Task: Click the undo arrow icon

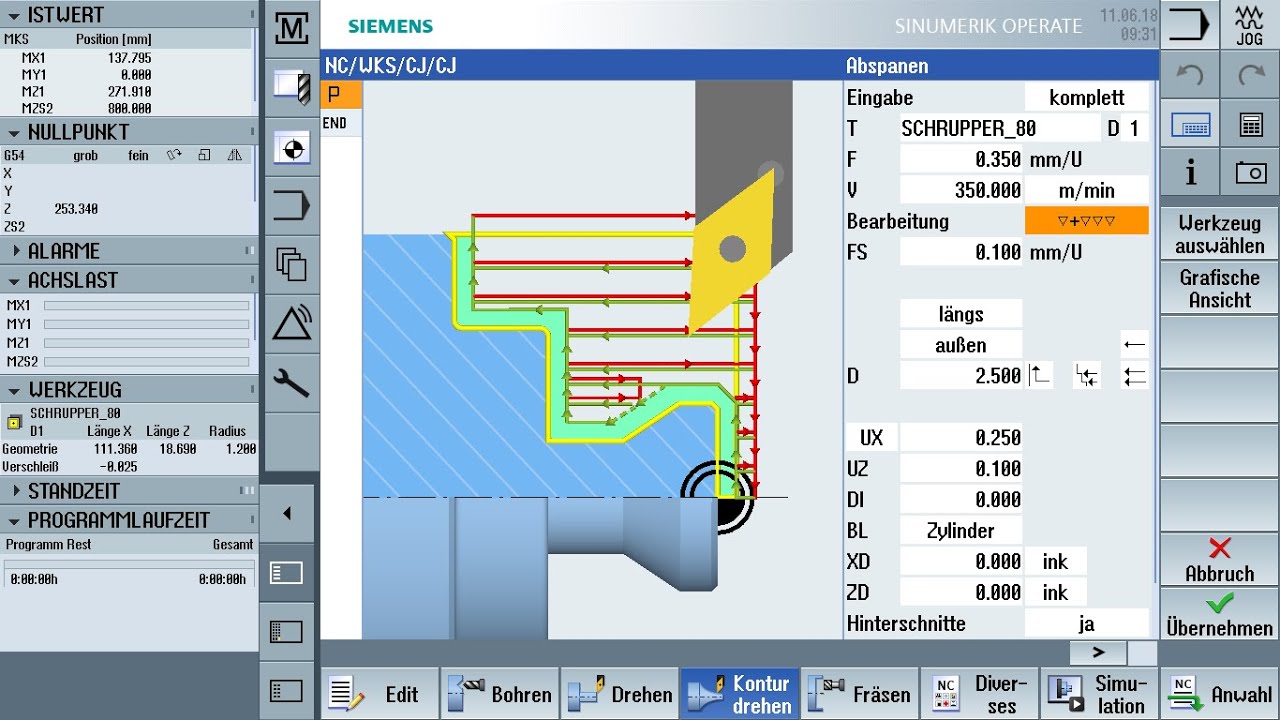Action: (x=1190, y=75)
